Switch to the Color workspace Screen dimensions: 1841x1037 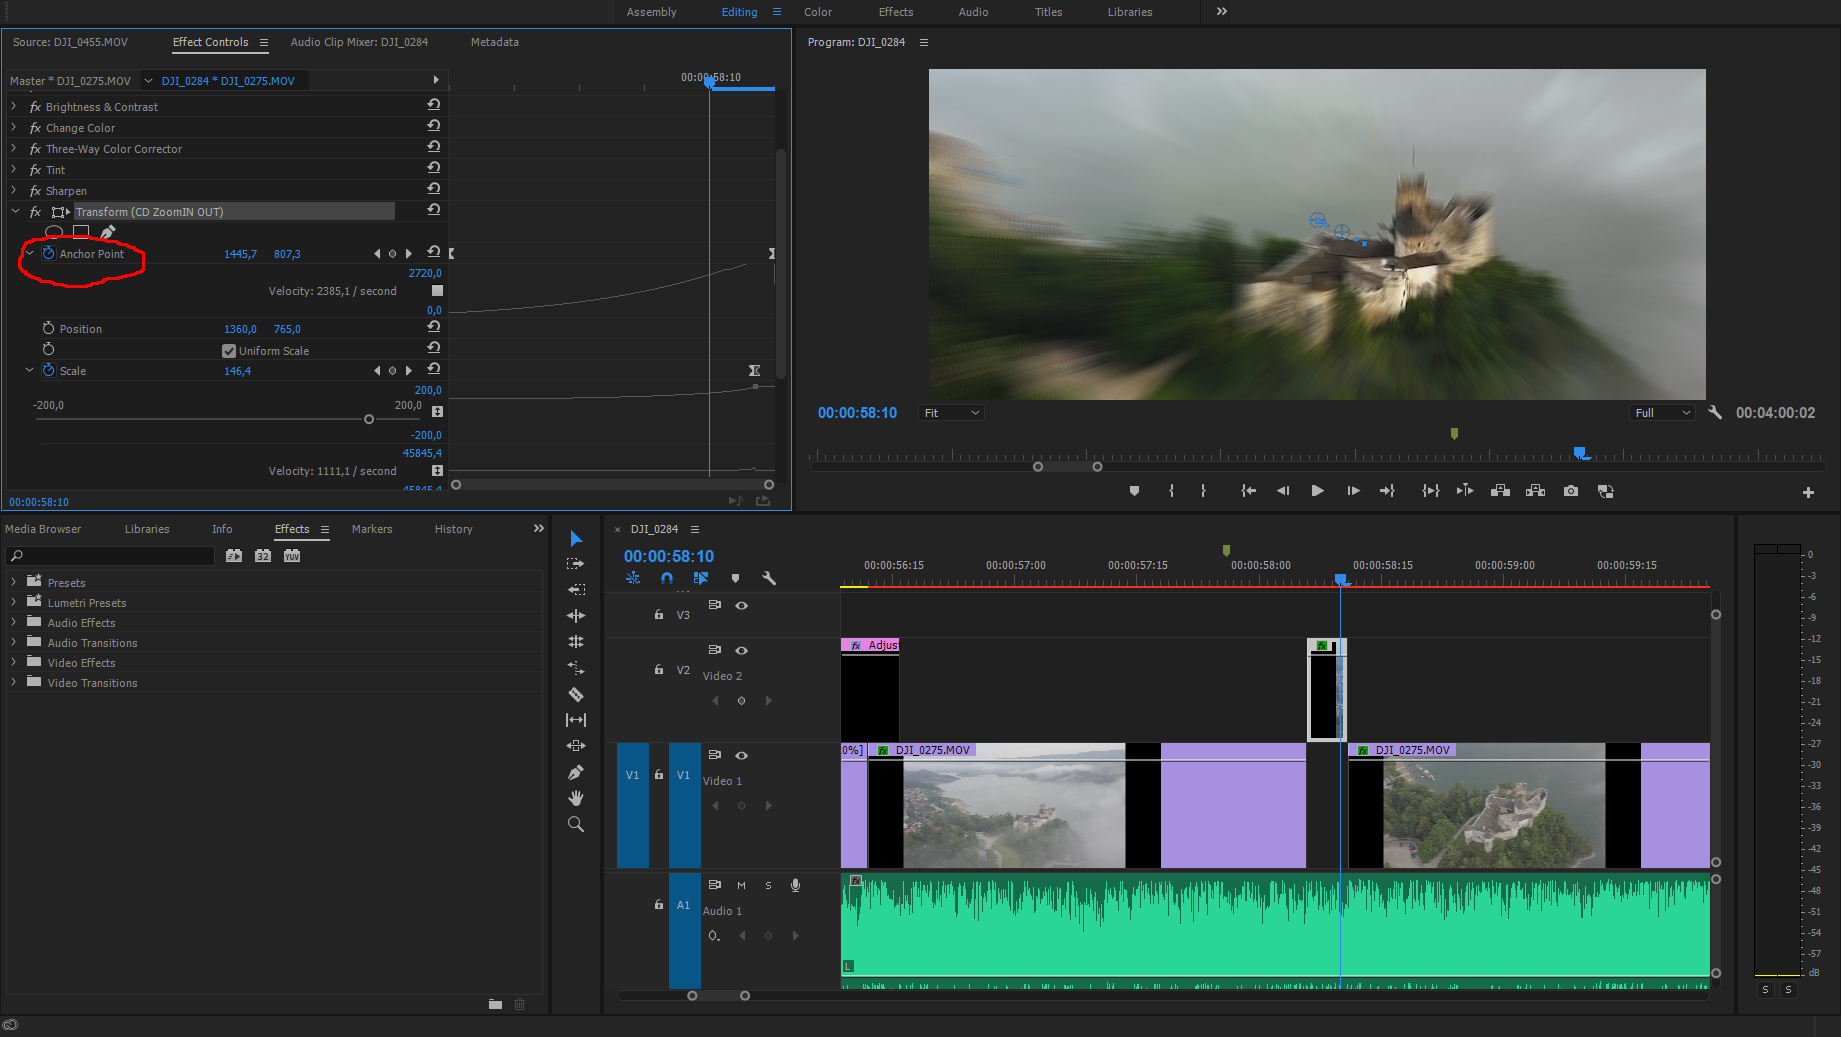pos(818,12)
